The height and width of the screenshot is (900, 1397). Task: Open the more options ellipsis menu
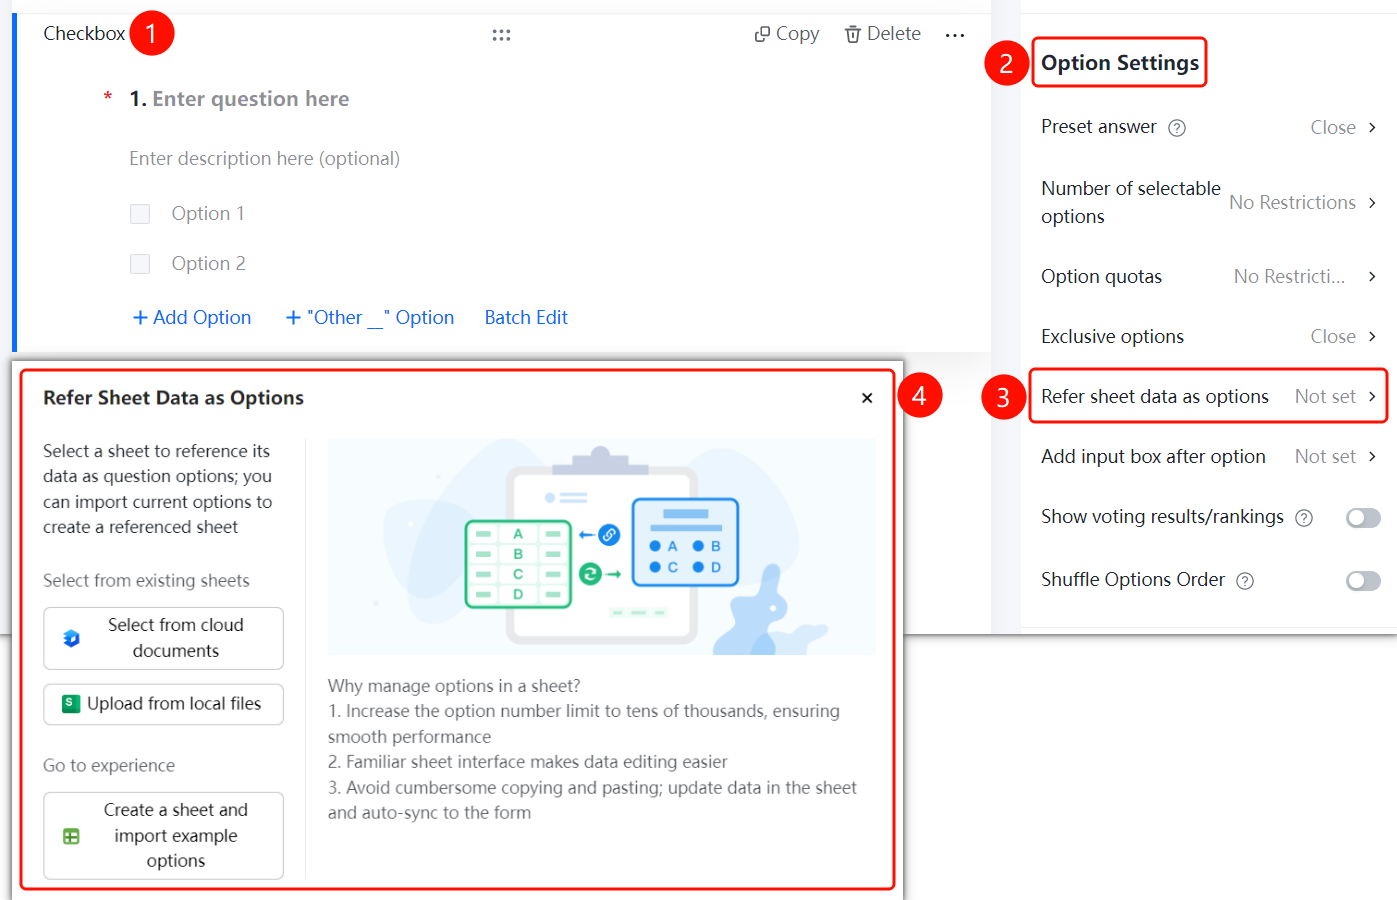(x=955, y=35)
